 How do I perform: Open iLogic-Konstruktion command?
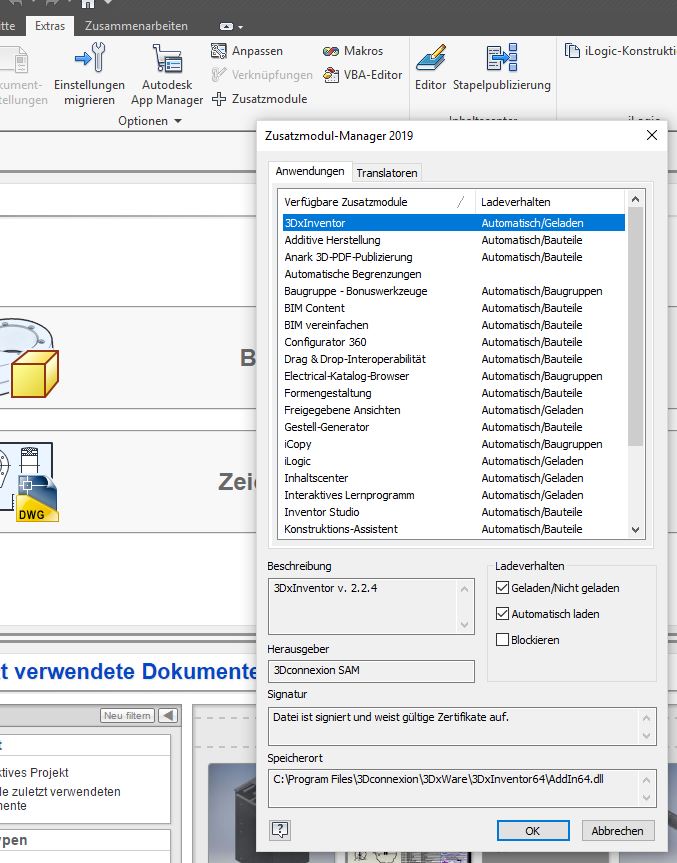(621, 51)
